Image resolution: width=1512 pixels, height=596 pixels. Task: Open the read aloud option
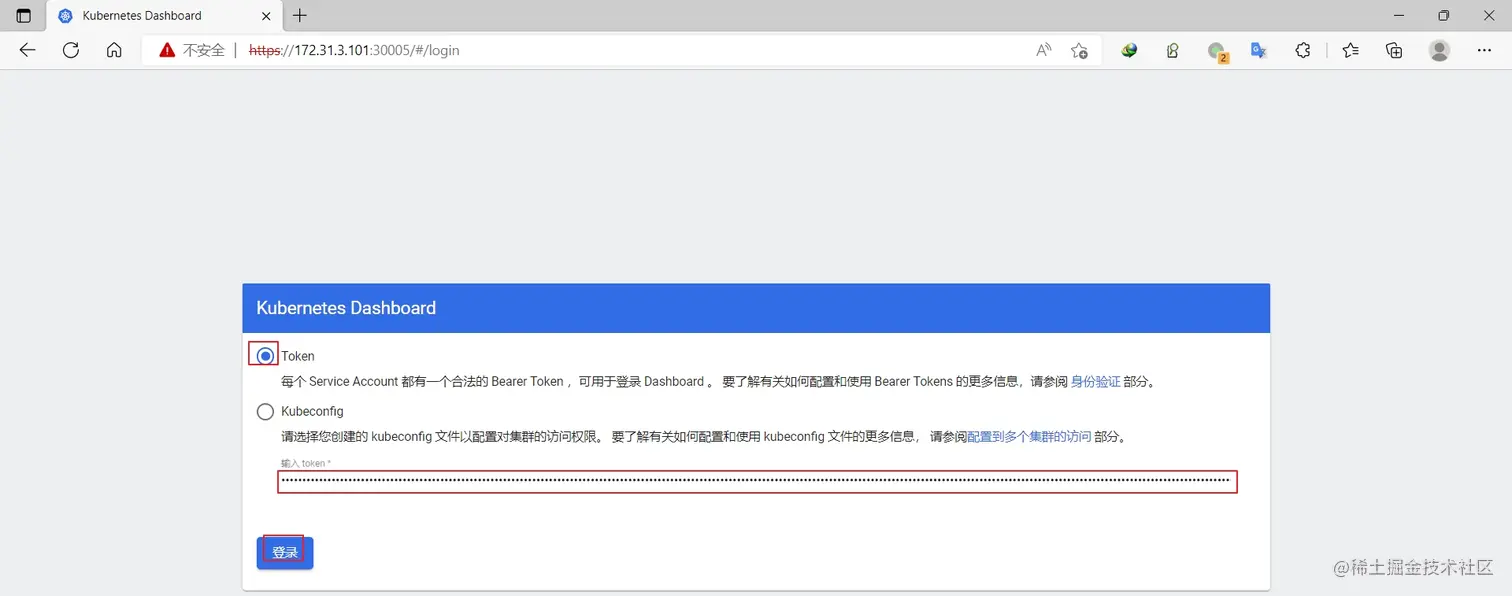pos(1043,50)
